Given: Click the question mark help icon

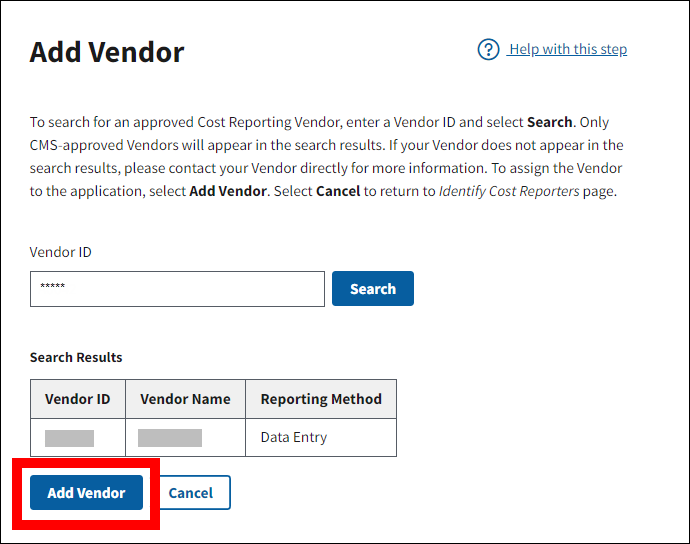Looking at the screenshot, I should [x=488, y=50].
